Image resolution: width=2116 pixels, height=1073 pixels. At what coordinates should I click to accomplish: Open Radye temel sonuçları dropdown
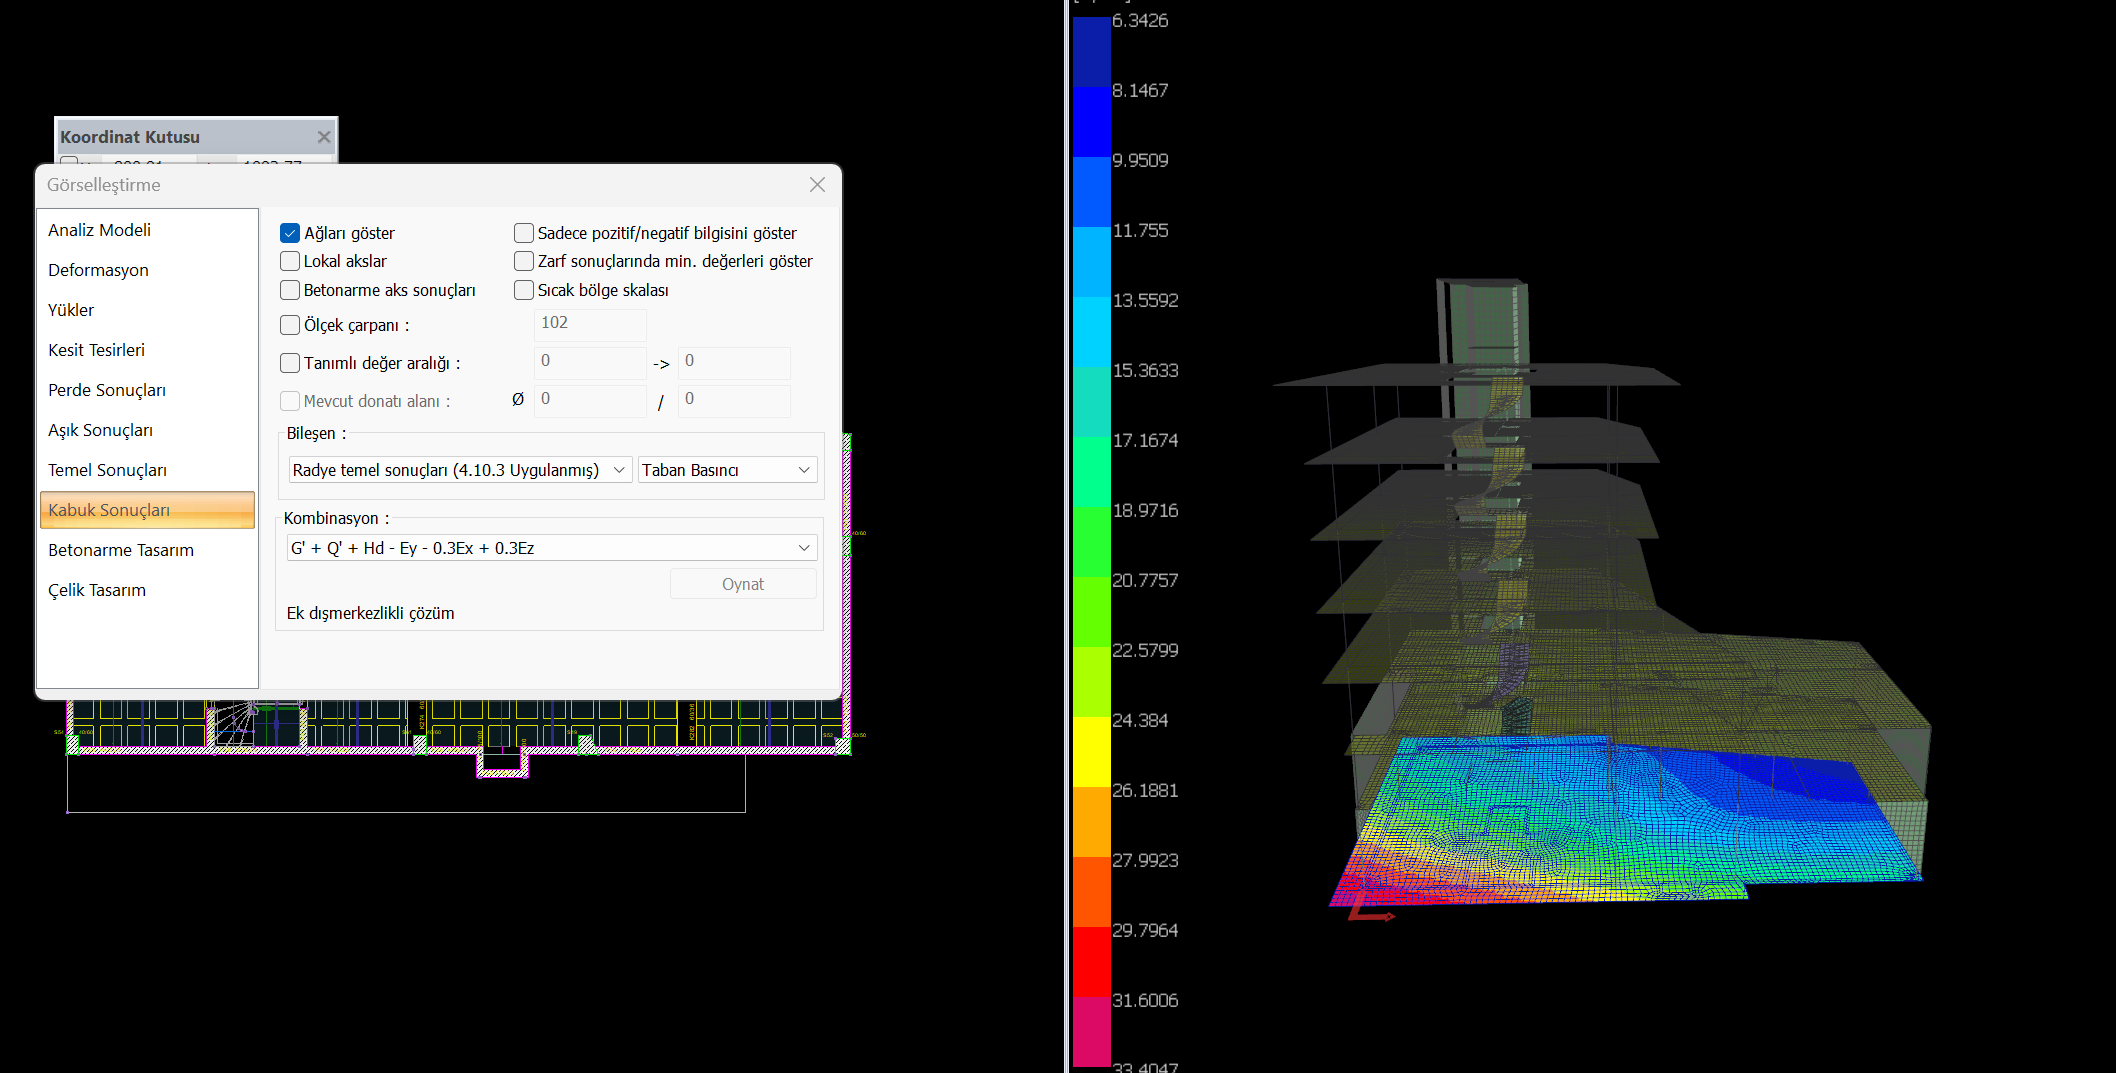(460, 470)
